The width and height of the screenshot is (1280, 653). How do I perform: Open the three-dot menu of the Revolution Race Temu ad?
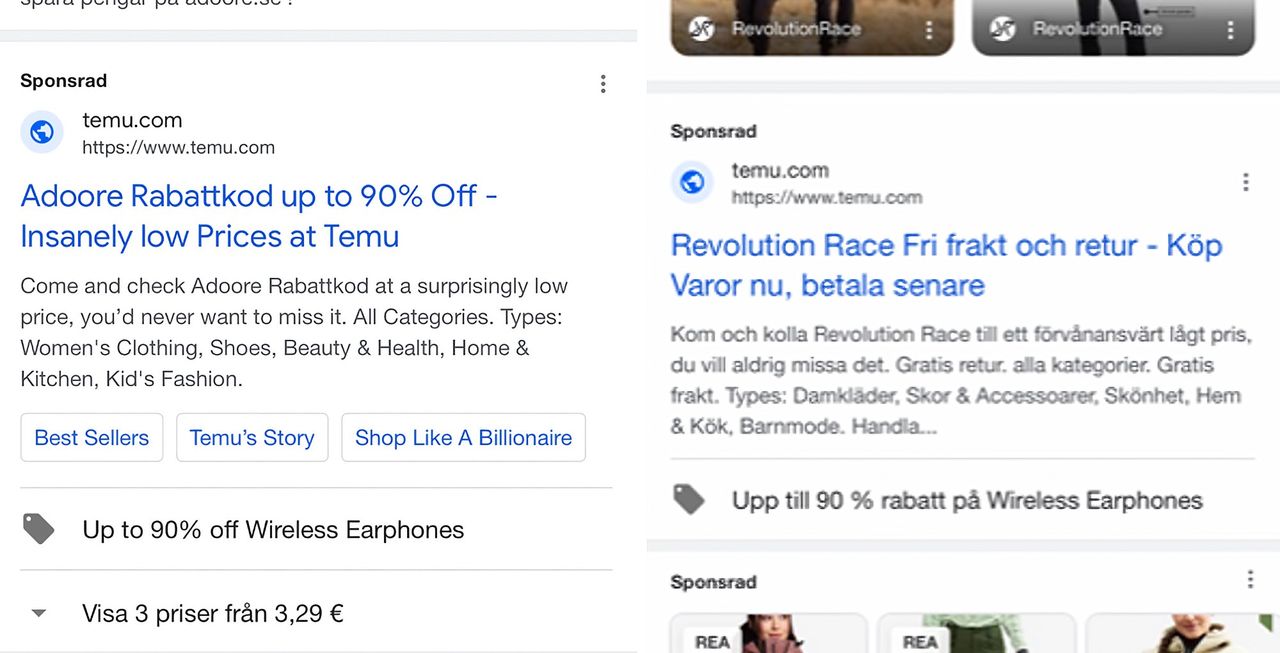point(1245,182)
